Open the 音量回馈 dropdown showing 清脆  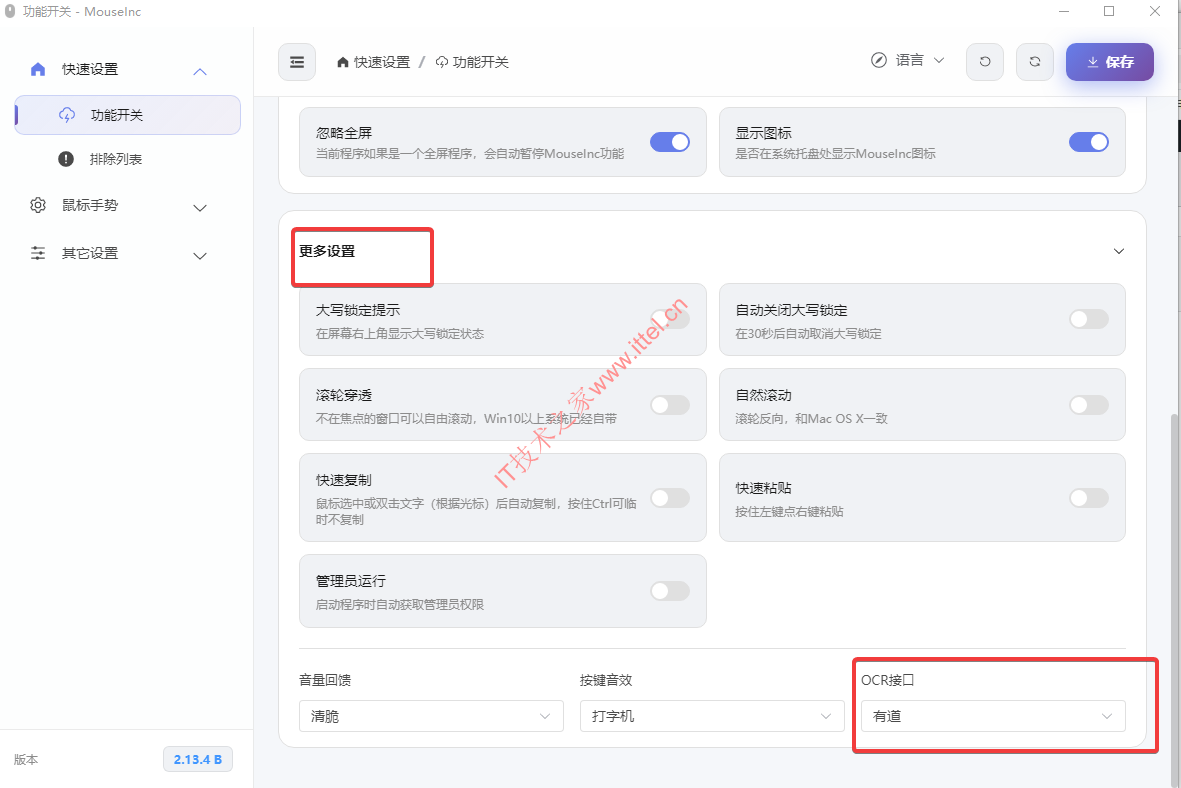click(431, 716)
